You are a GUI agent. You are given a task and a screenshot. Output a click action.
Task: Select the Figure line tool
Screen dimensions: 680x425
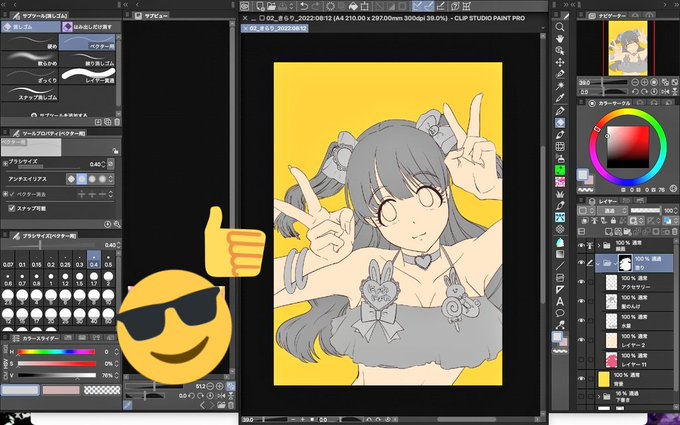click(560, 266)
